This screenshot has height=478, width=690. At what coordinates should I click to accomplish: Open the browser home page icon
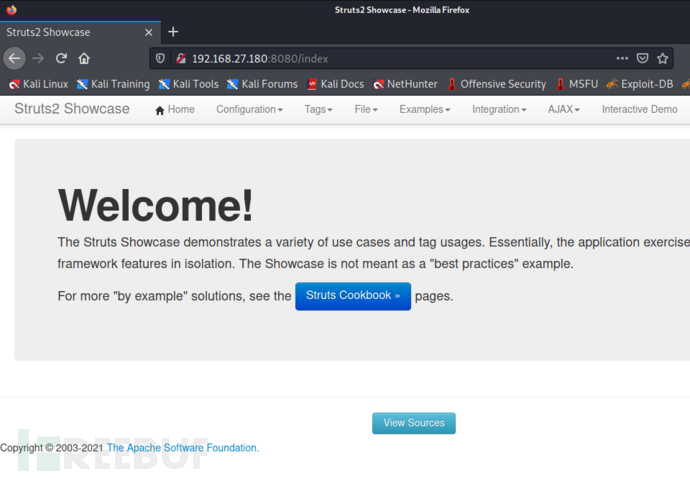click(84, 58)
